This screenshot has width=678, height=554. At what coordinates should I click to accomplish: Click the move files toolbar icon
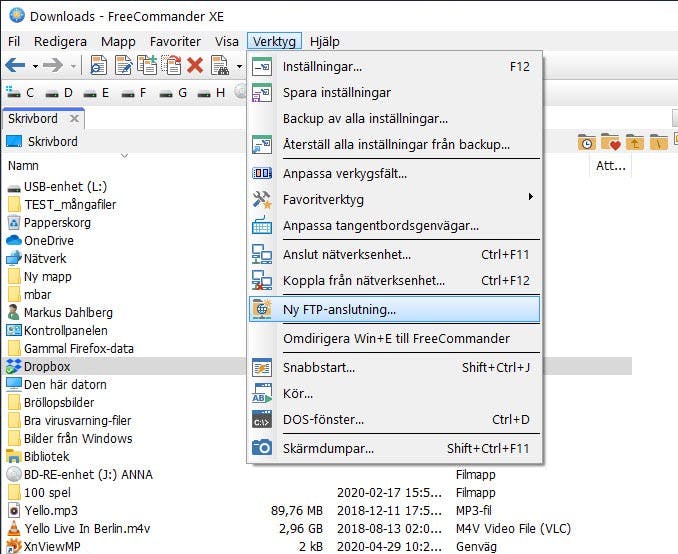(x=171, y=65)
